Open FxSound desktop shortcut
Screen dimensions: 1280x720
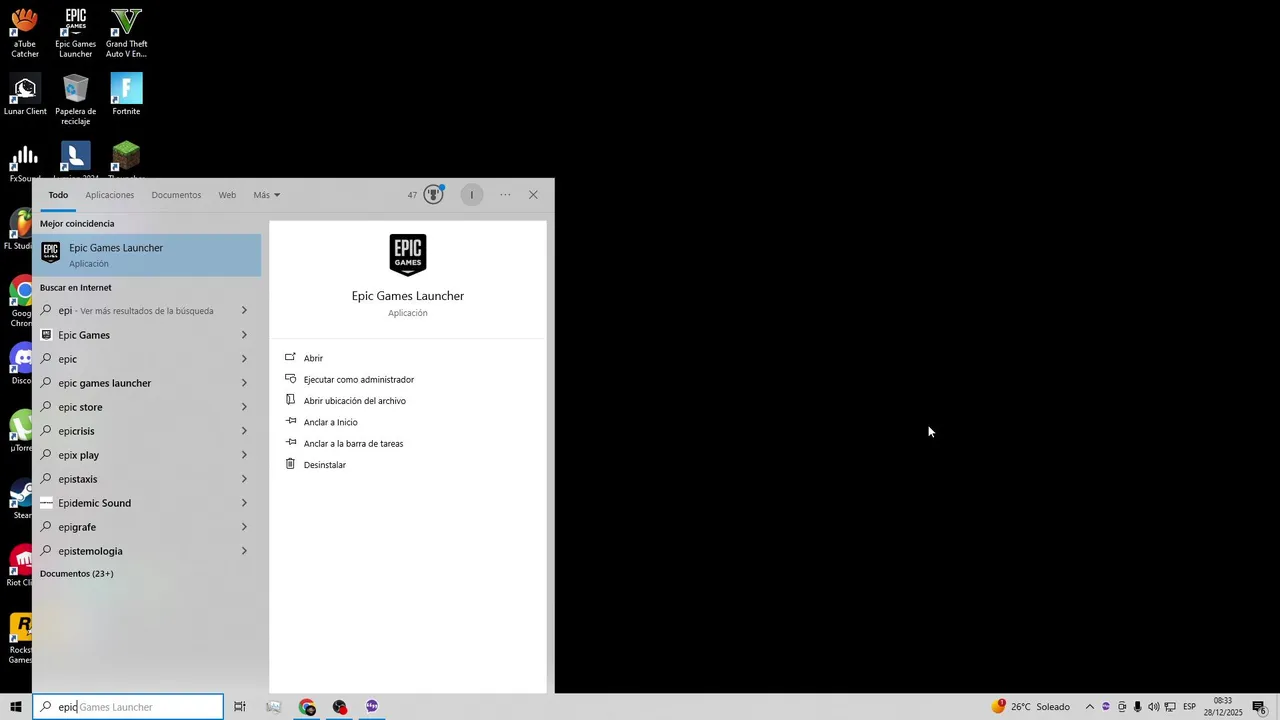(x=25, y=162)
